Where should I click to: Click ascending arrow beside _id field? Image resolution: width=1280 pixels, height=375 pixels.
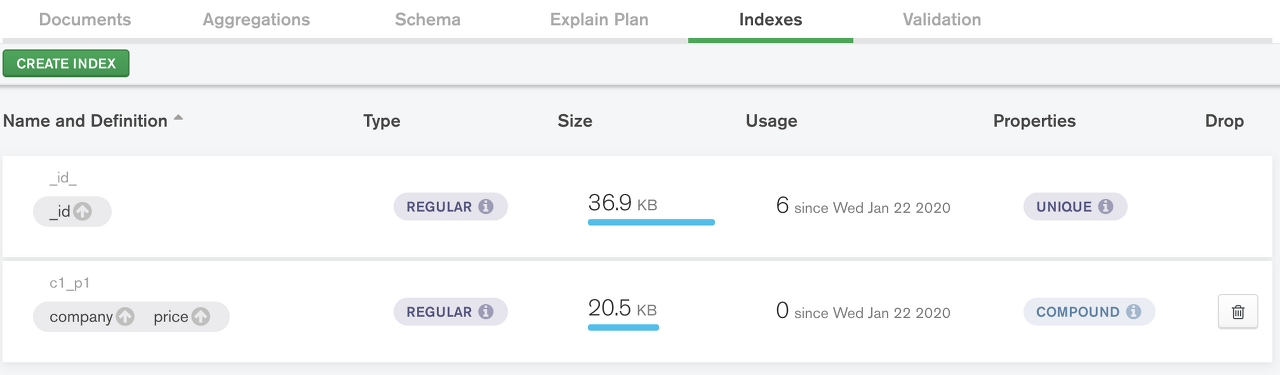pyautogui.click(x=83, y=212)
